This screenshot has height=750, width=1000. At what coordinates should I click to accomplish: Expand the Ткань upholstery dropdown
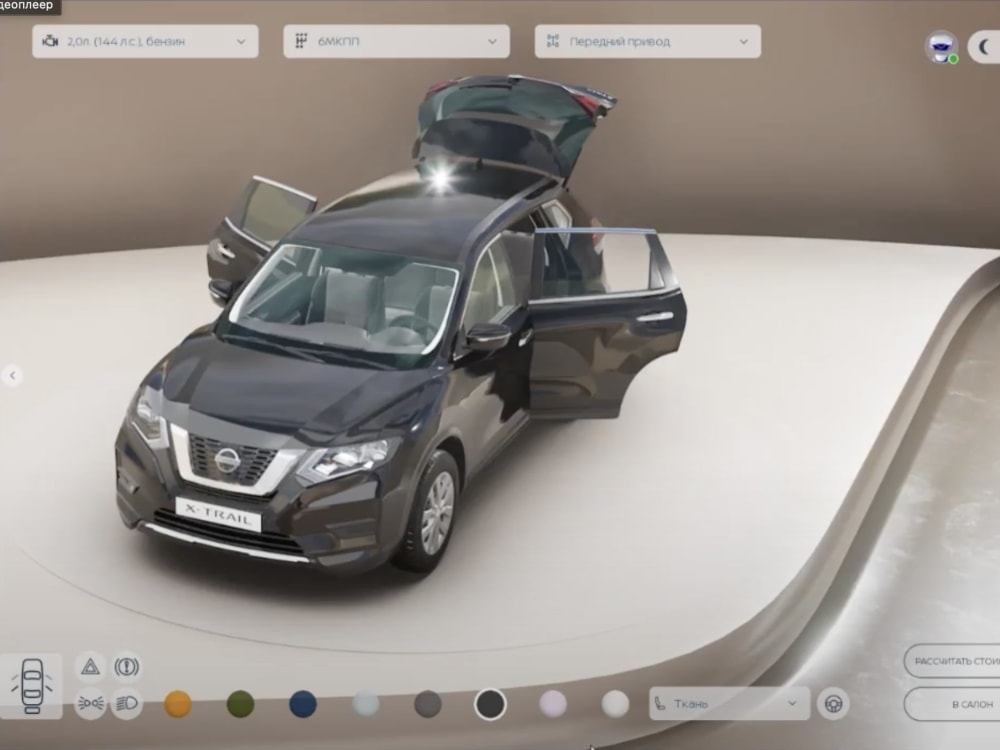click(729, 703)
